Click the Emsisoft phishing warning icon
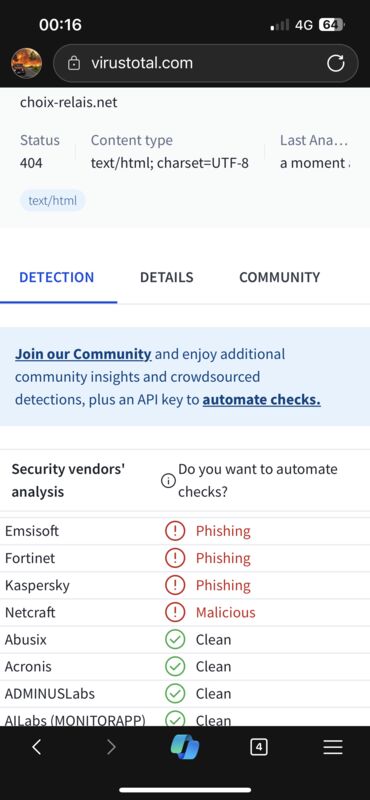 pyautogui.click(x=175, y=531)
